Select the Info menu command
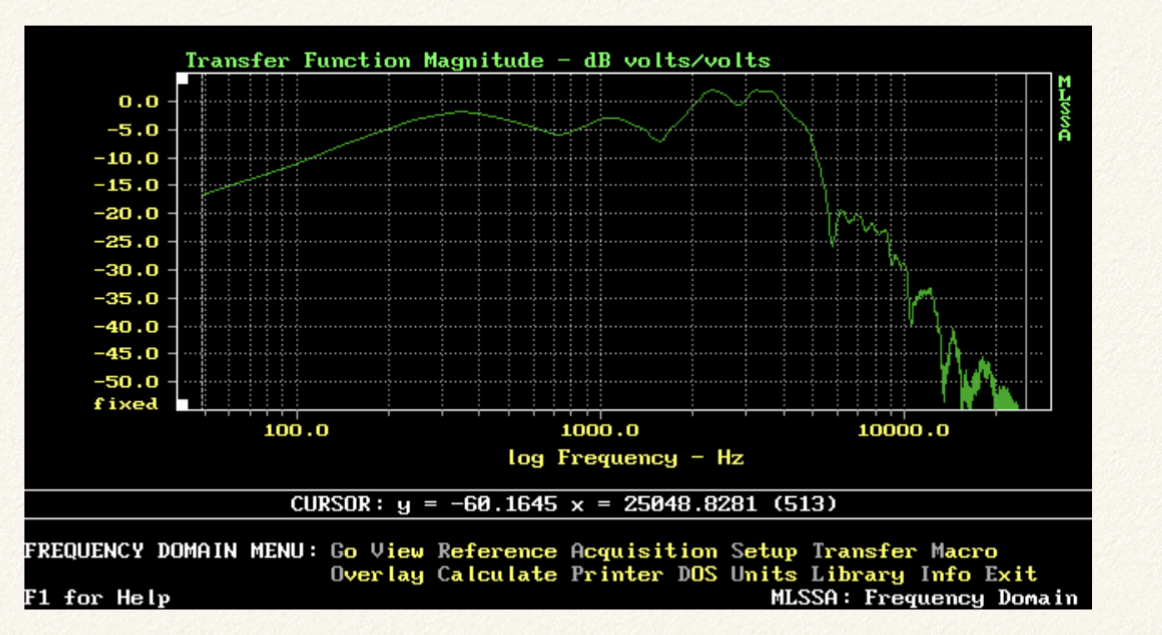Image resolution: width=1162 pixels, height=635 pixels. pyautogui.click(x=945, y=574)
